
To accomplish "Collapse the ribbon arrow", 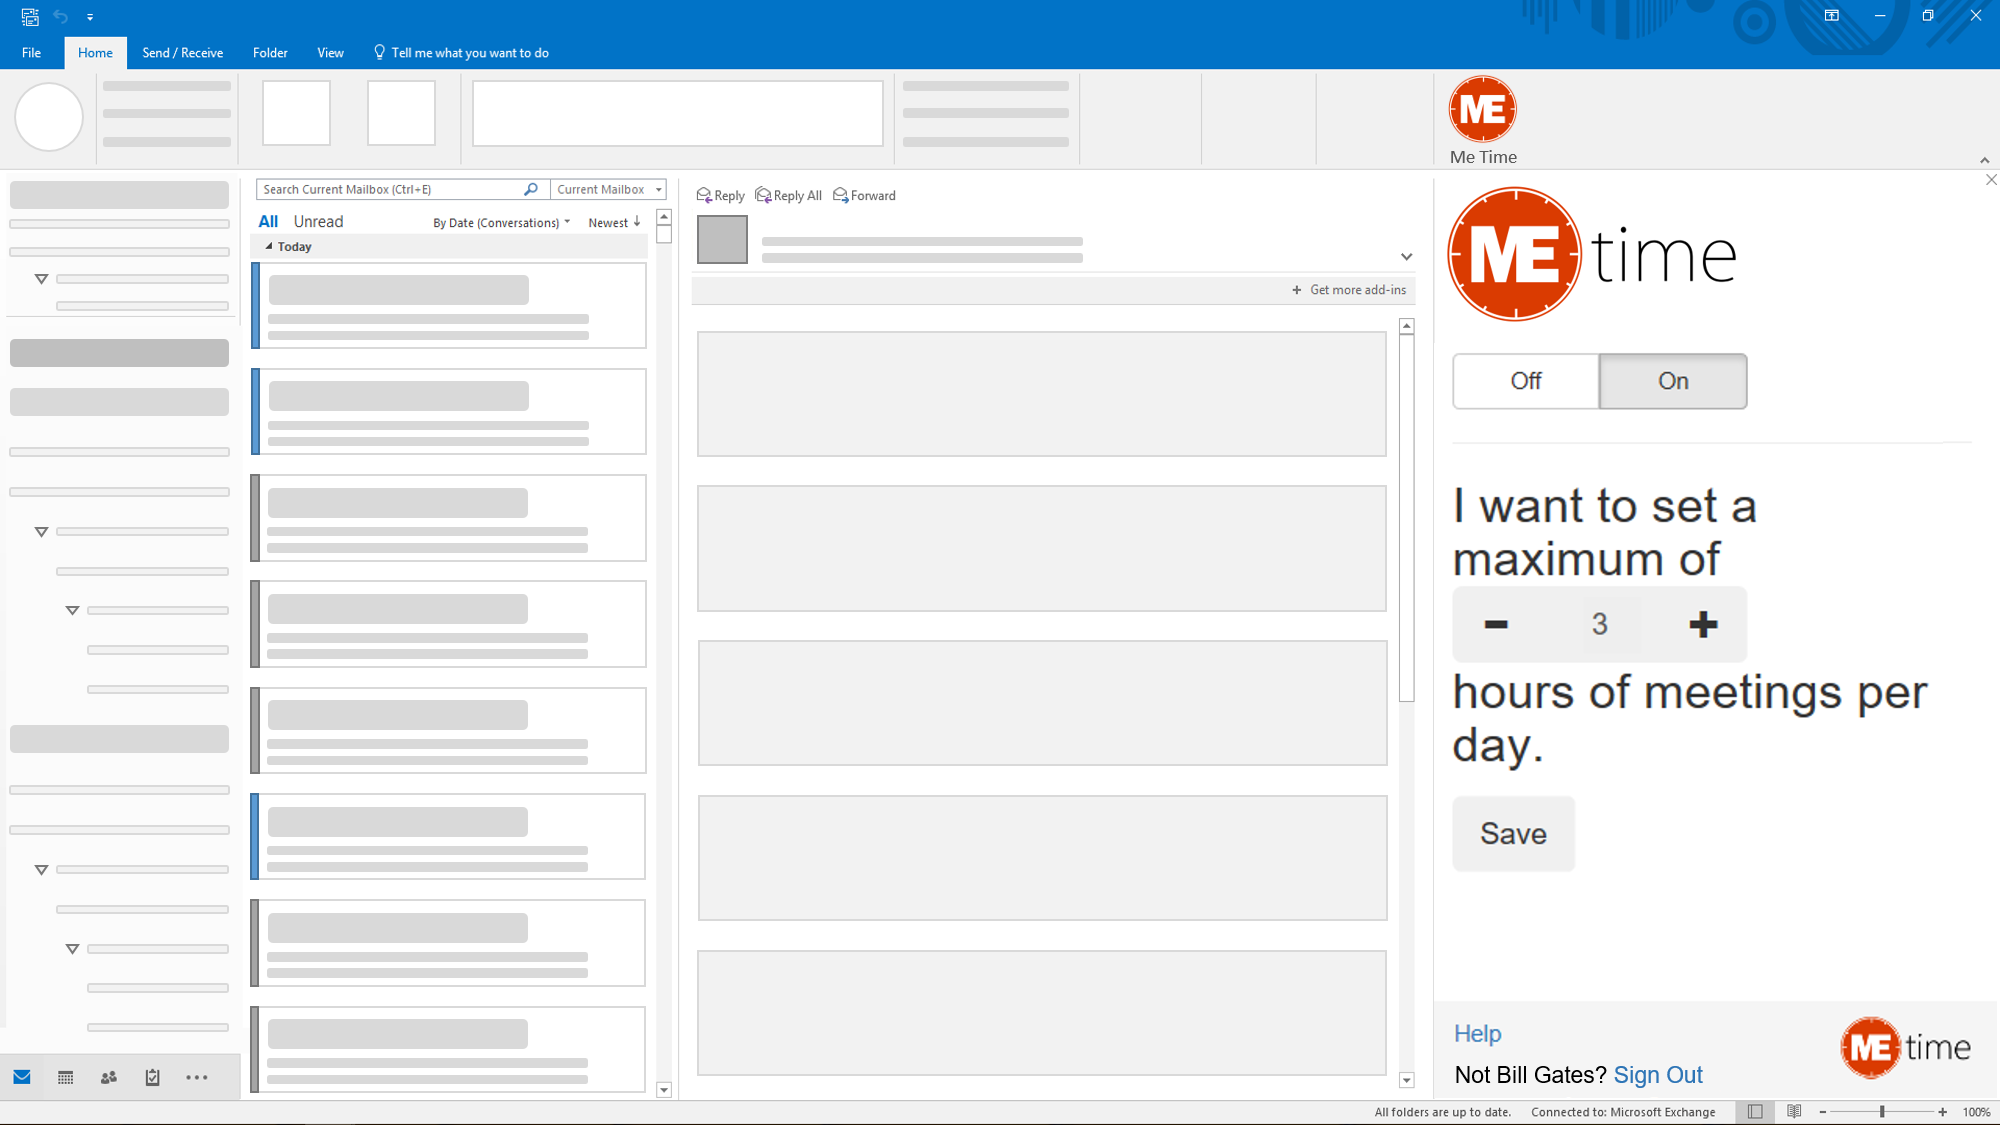I will (1984, 160).
